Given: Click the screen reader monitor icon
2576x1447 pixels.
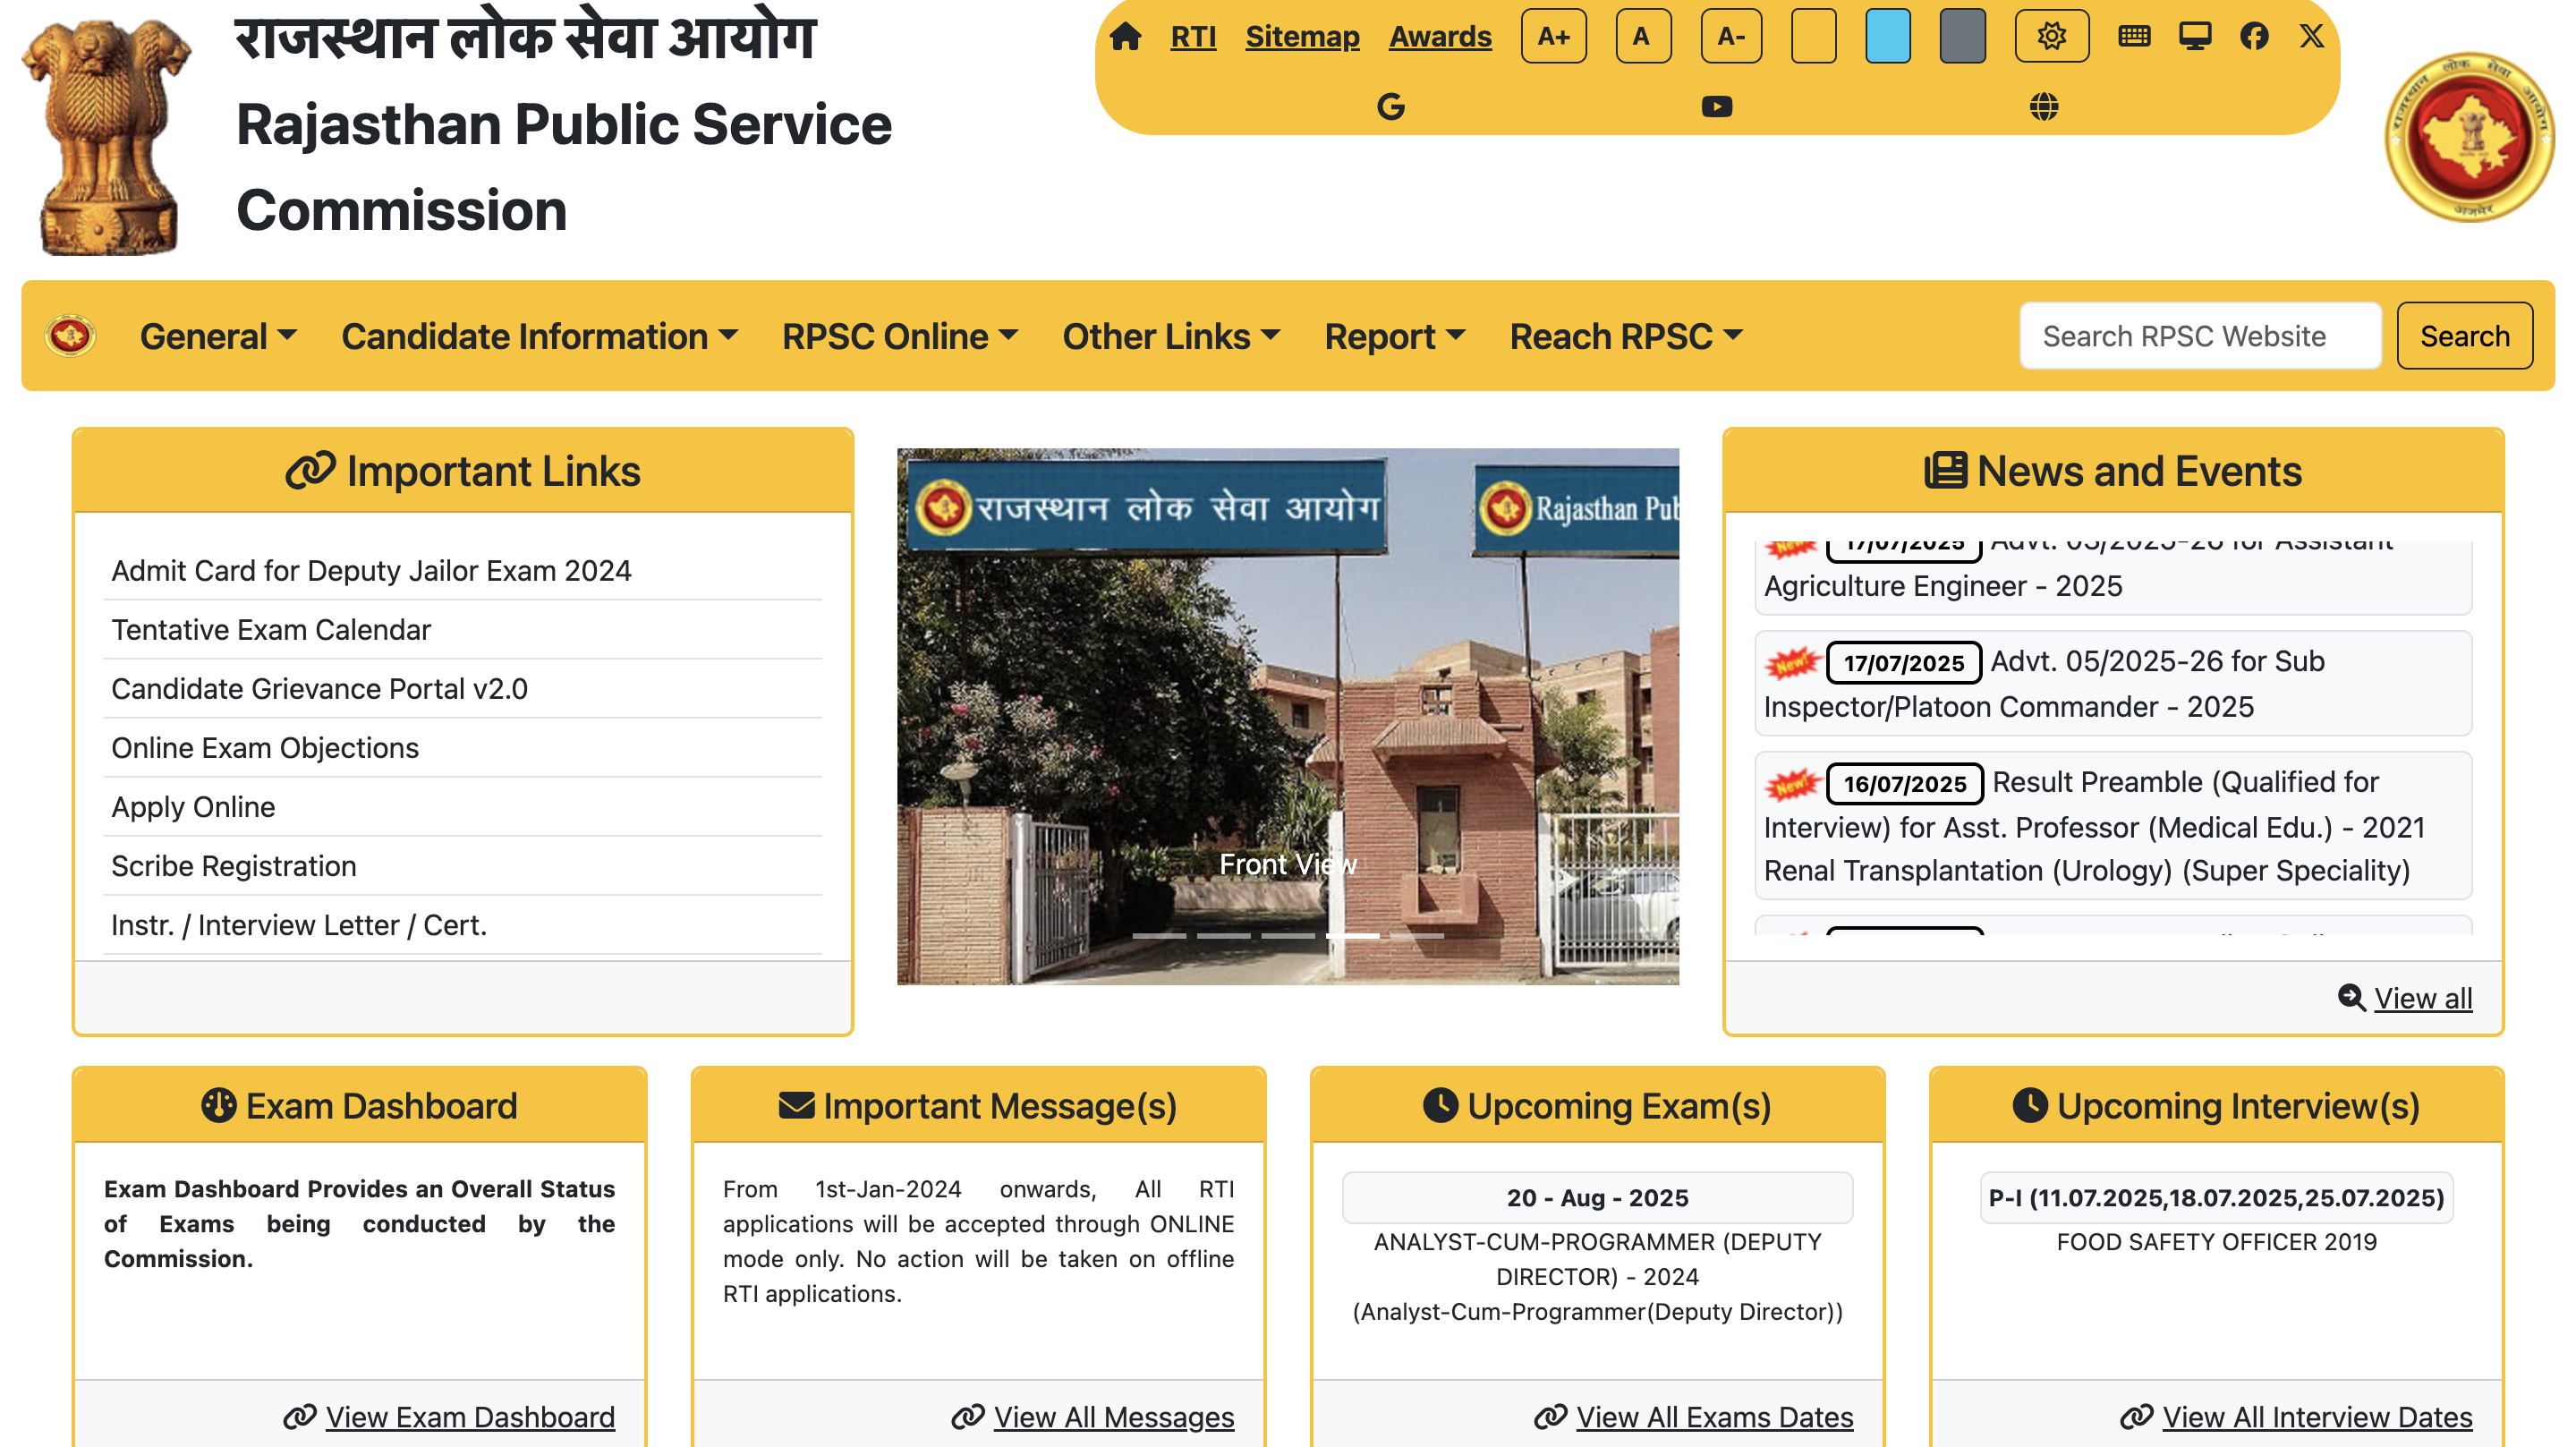Looking at the screenshot, I should (2195, 36).
